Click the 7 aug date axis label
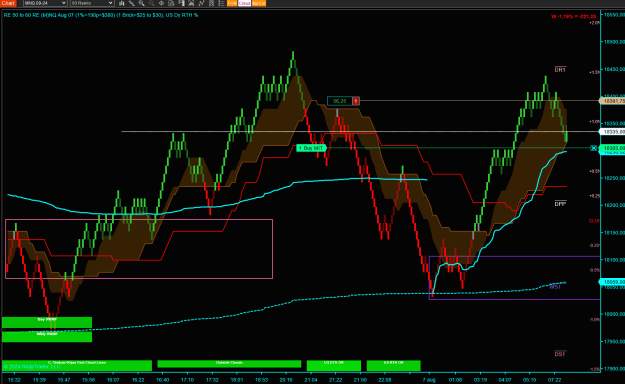Screen dimensions: 625x384 429,380
